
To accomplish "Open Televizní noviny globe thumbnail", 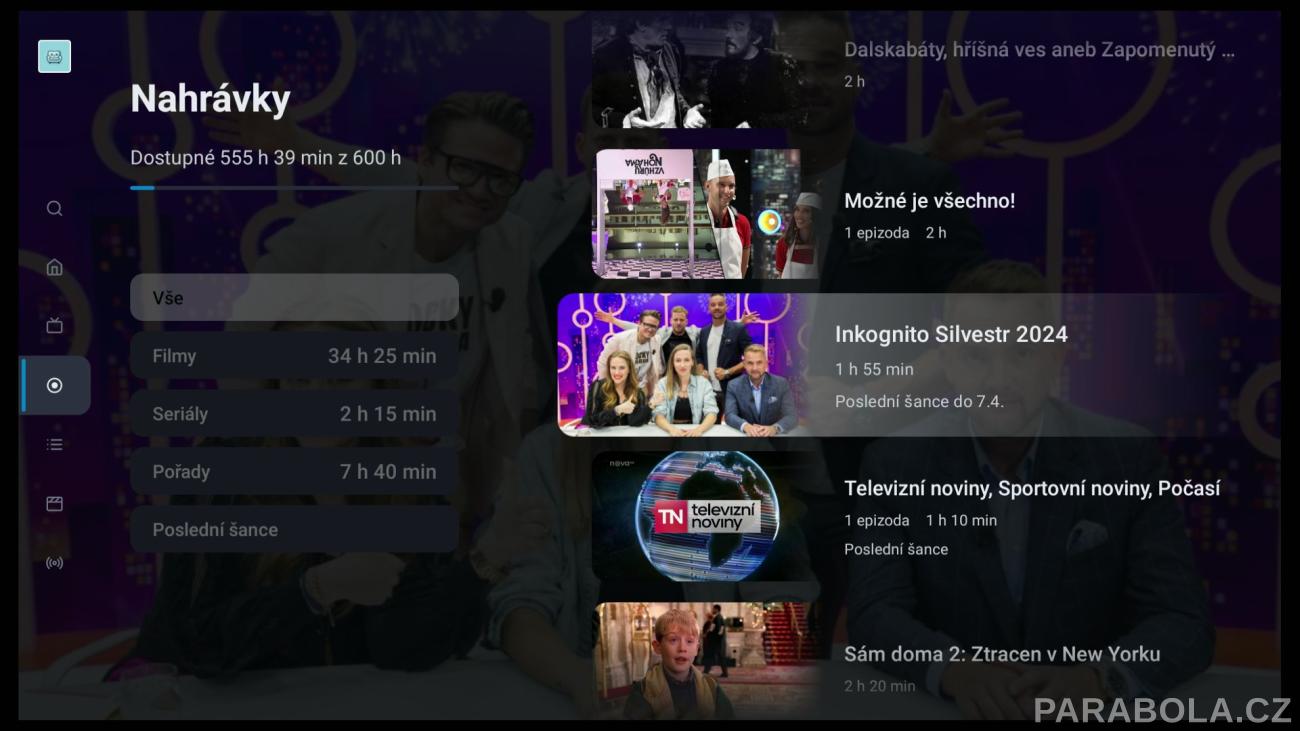I will point(706,516).
